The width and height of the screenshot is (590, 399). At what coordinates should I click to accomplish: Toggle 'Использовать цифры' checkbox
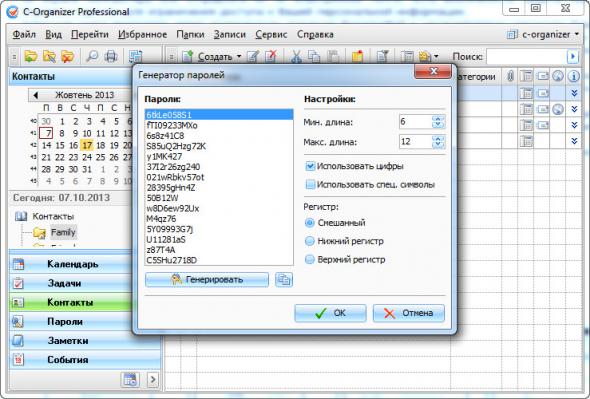click(310, 166)
